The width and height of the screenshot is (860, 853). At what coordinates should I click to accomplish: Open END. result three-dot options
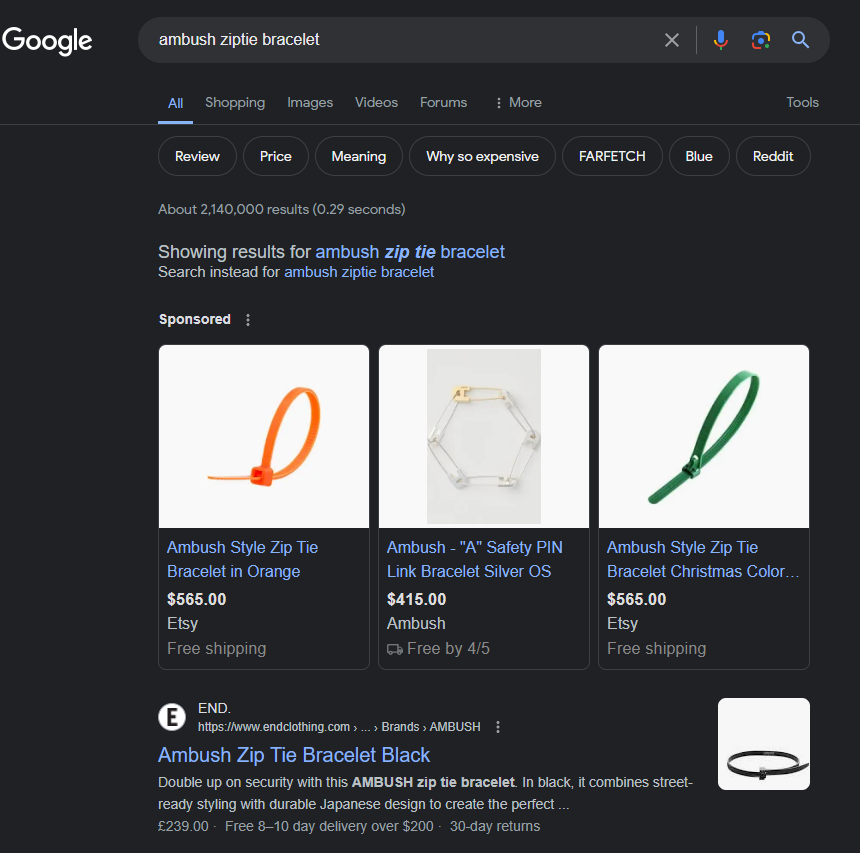tap(498, 727)
